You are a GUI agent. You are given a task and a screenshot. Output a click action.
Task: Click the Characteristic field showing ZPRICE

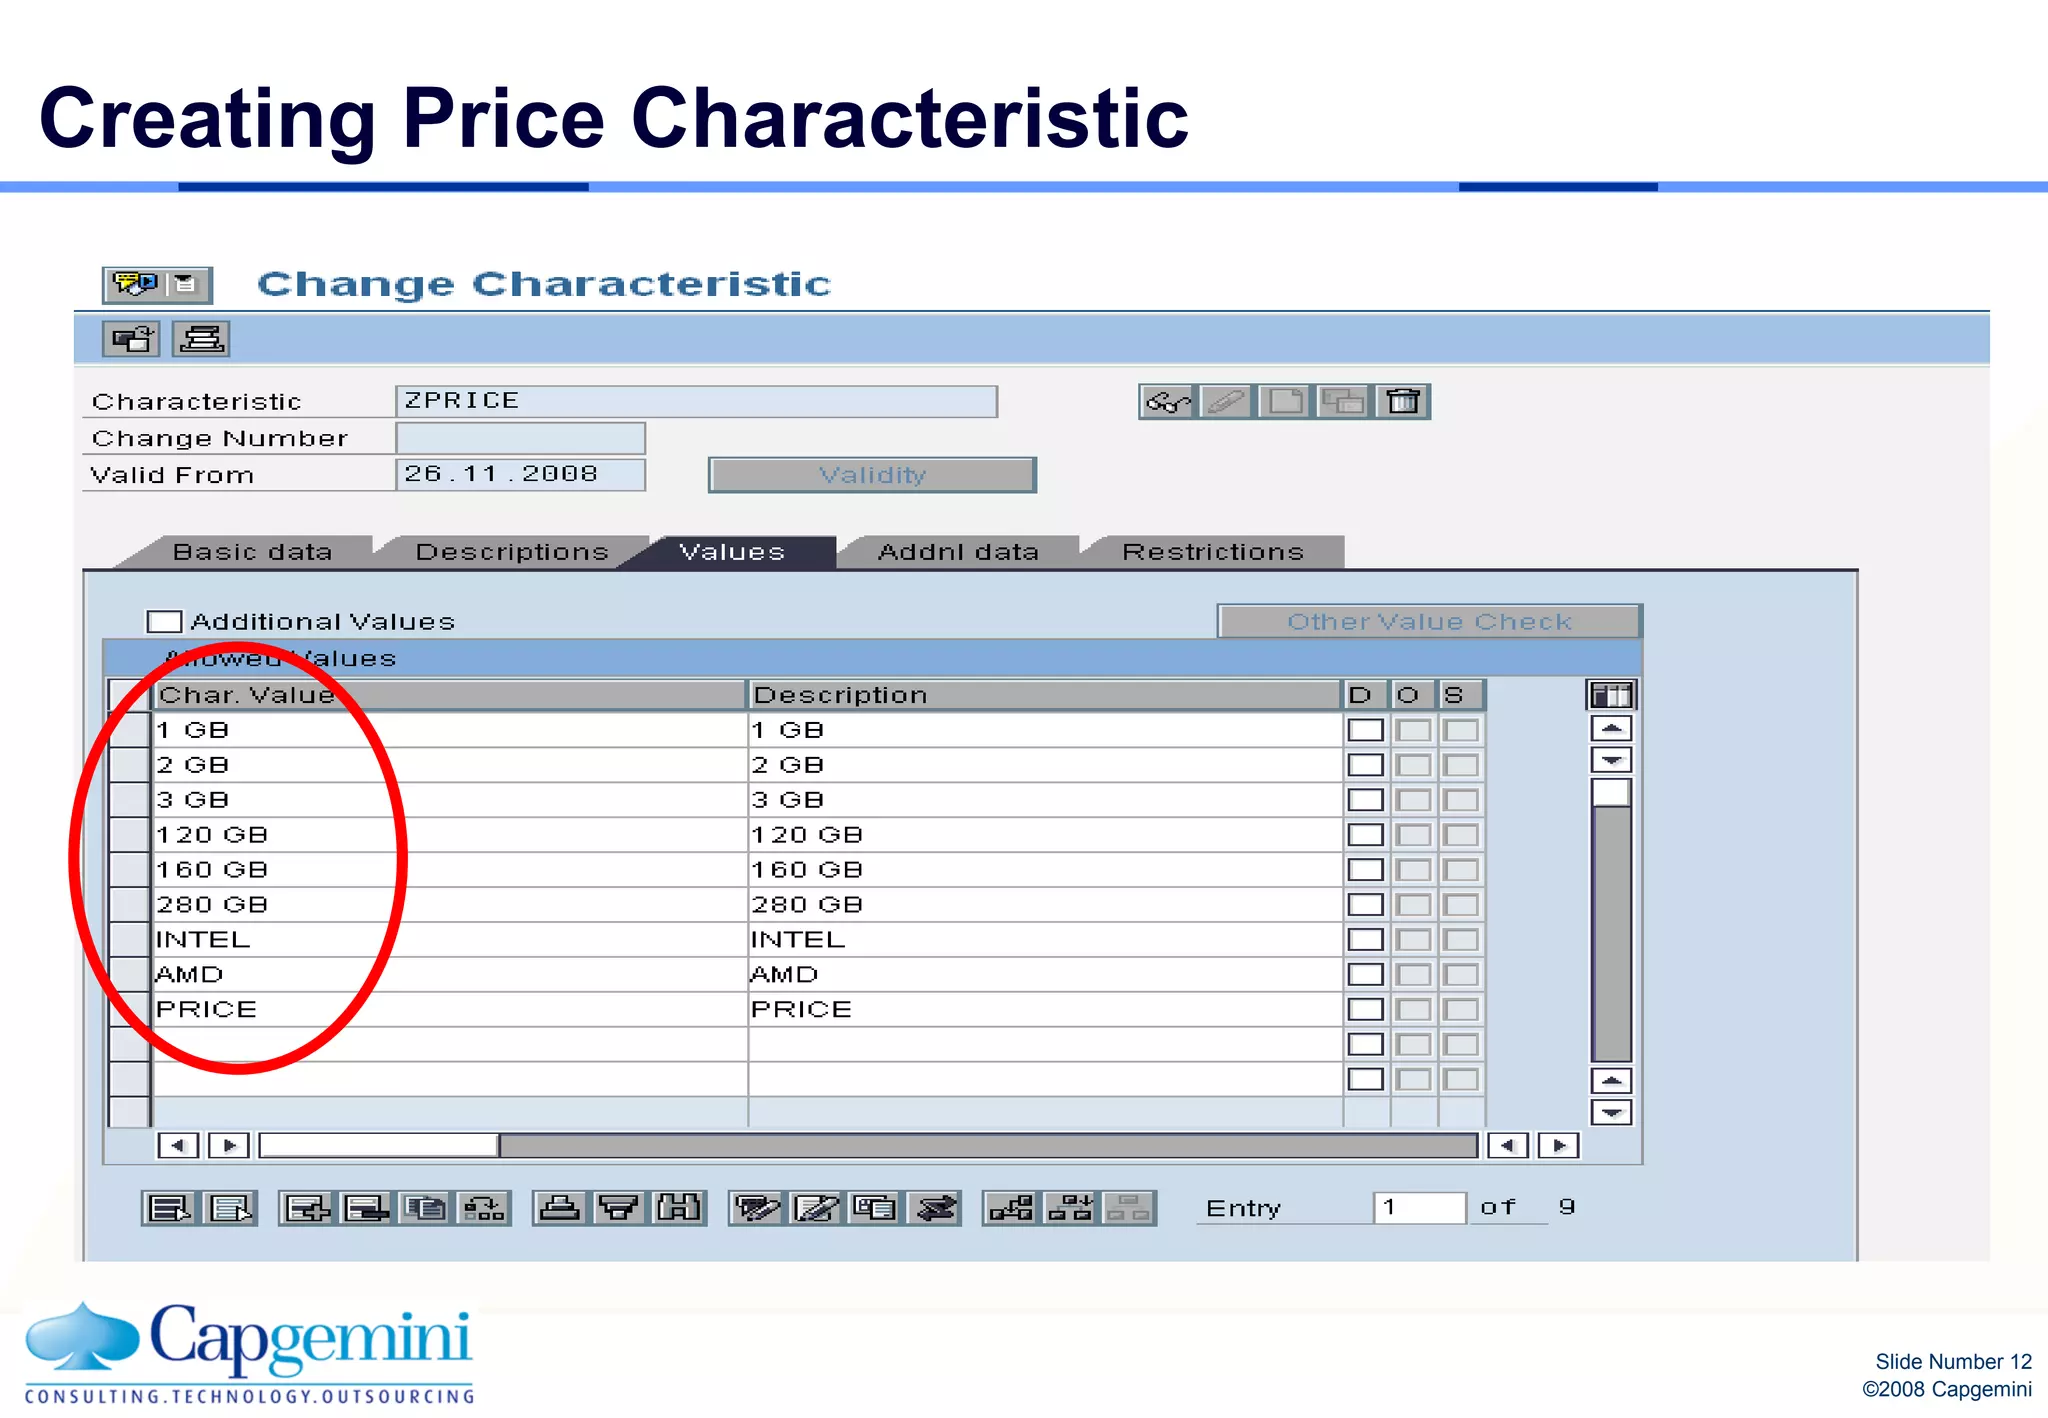[x=696, y=401]
